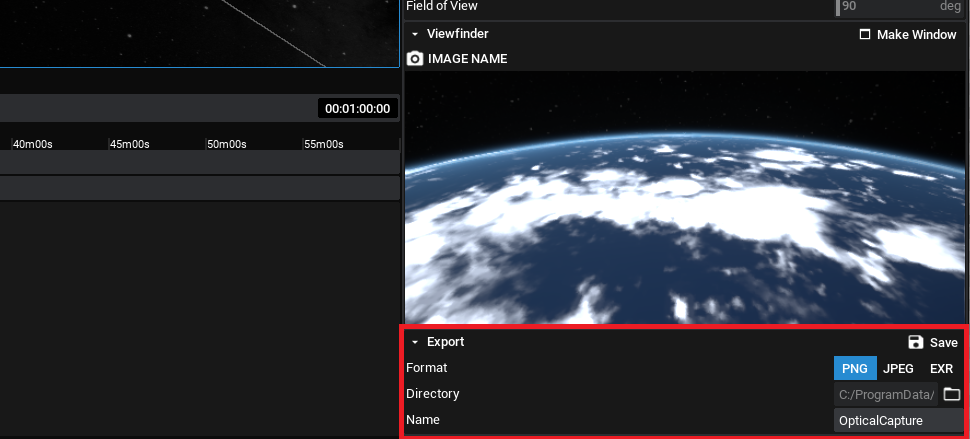Click the Make Window square icon
The height and width of the screenshot is (439, 970).
[x=865, y=34]
